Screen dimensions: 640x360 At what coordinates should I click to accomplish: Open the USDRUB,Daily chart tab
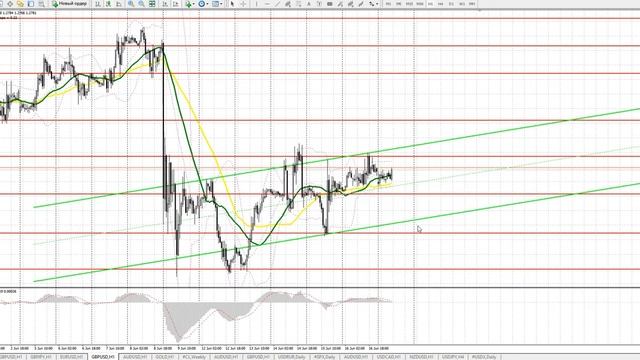point(291,357)
